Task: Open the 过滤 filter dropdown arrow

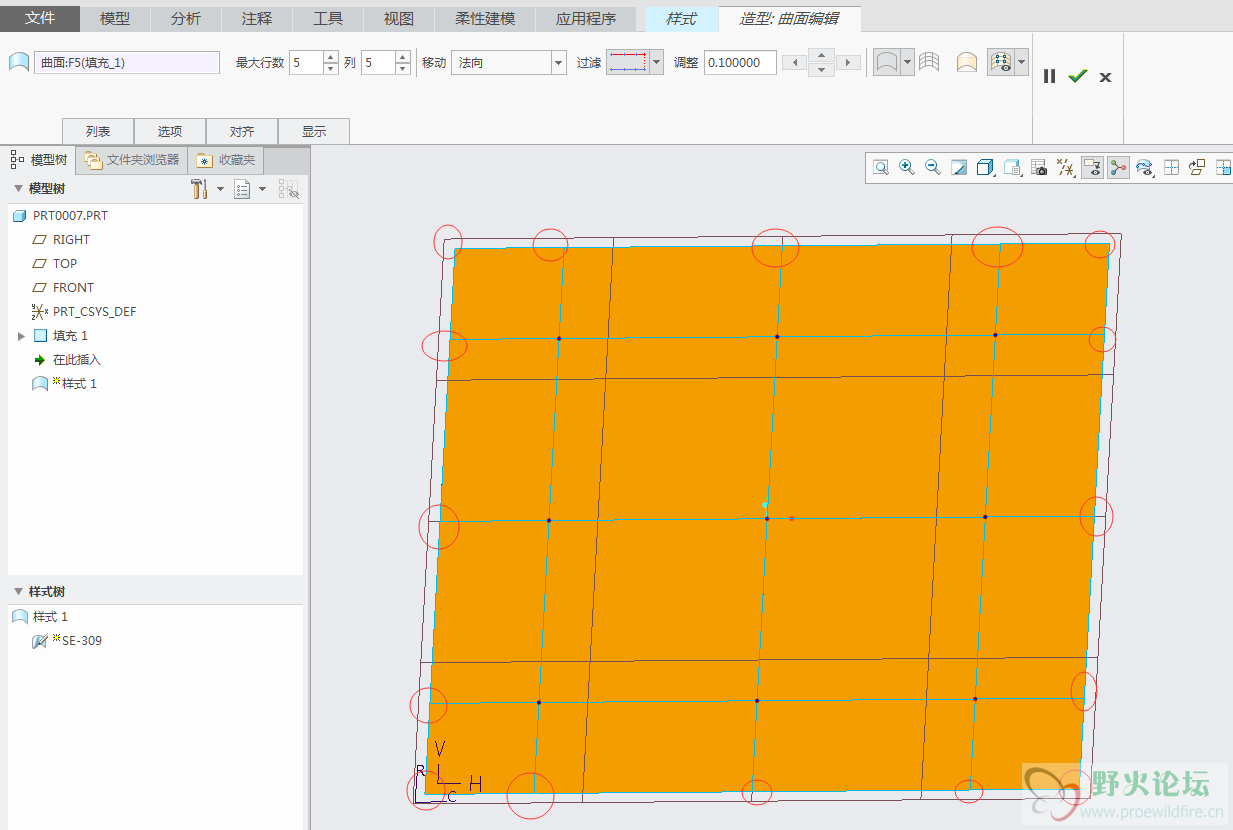Action: 656,62
